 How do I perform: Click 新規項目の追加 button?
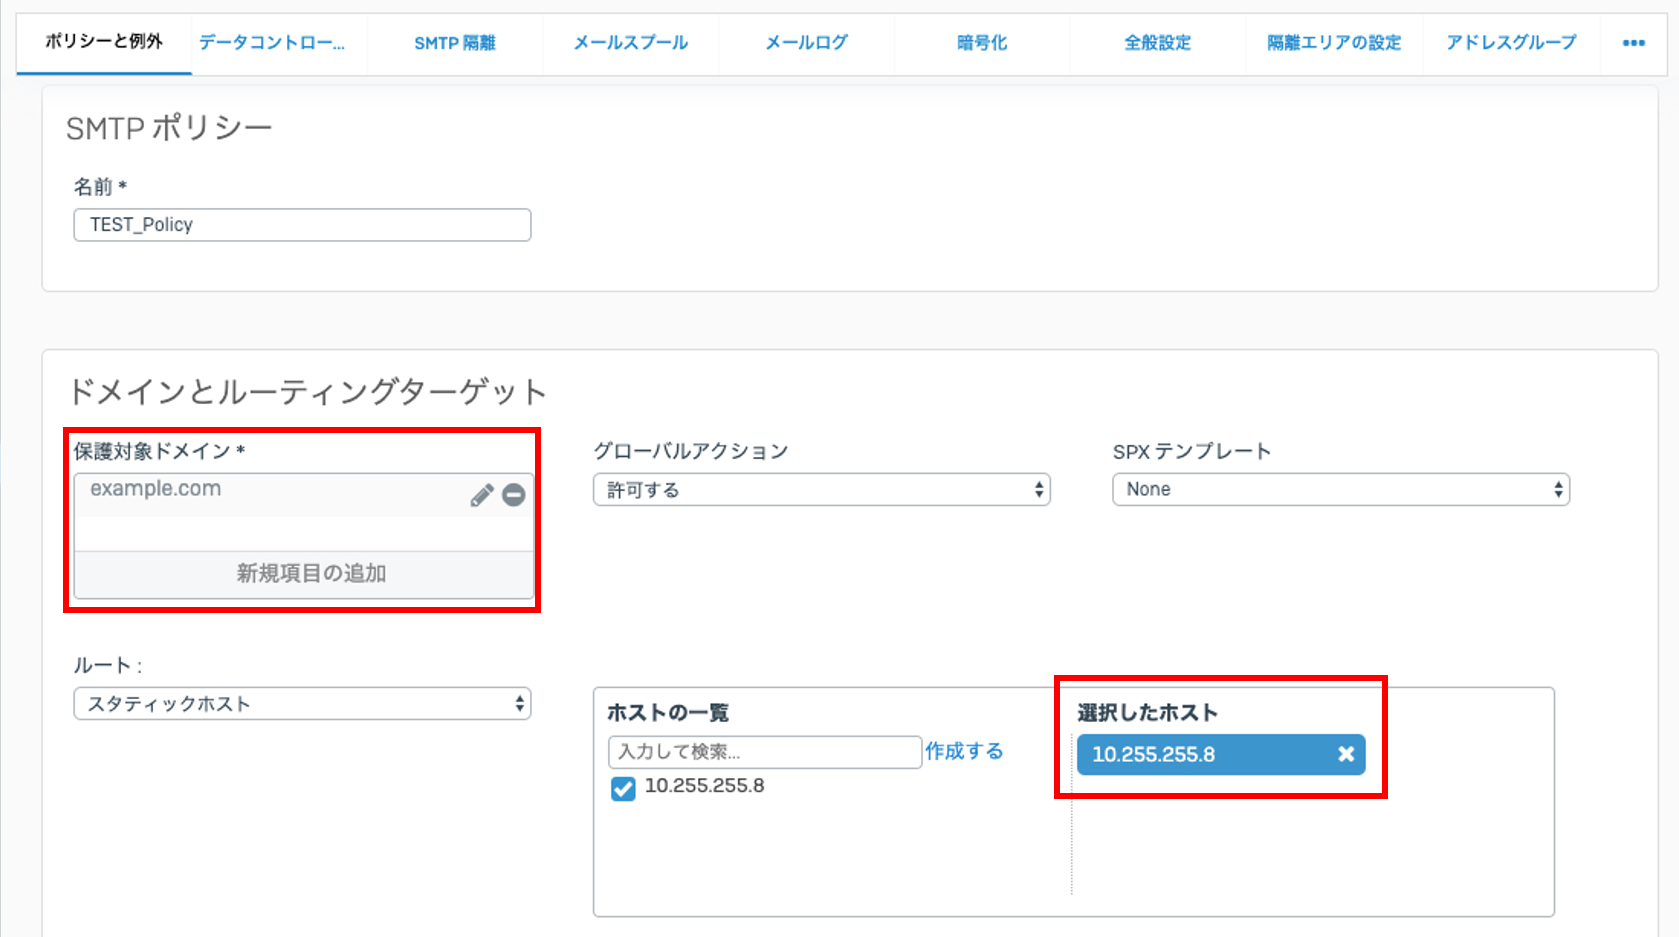pyautogui.click(x=304, y=574)
